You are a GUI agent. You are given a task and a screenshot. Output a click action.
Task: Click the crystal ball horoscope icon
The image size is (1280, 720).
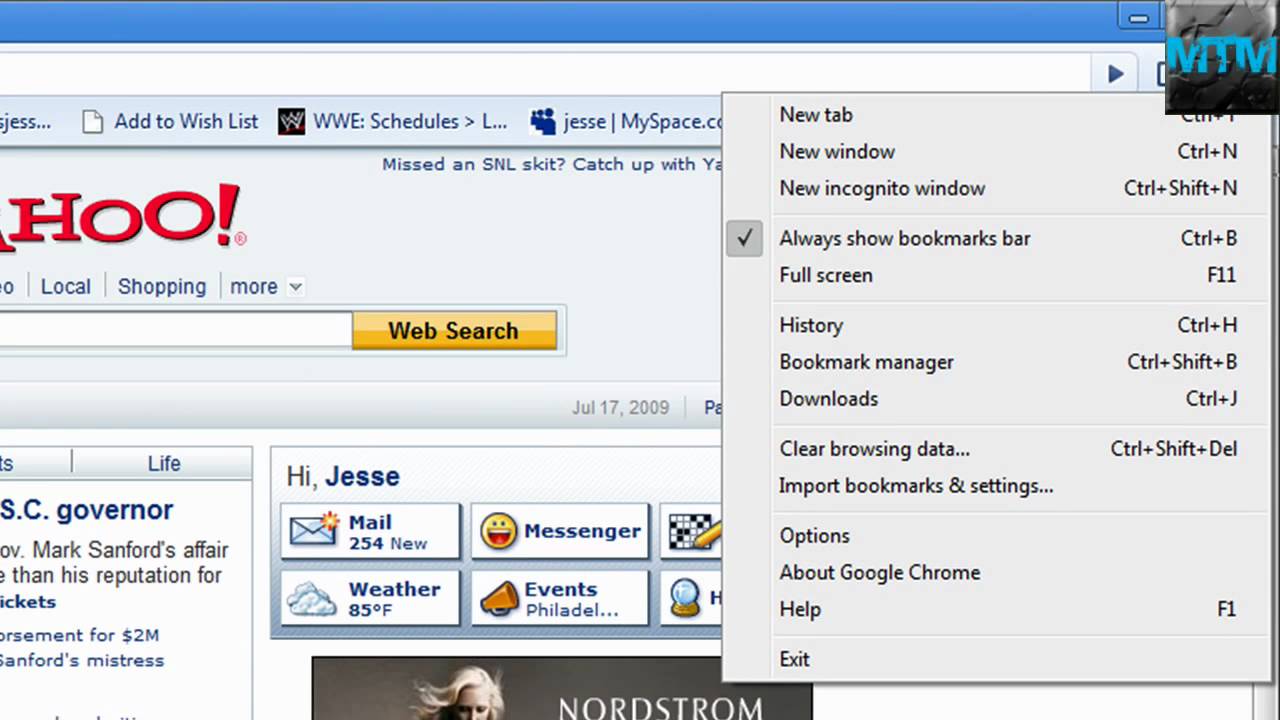(x=686, y=598)
